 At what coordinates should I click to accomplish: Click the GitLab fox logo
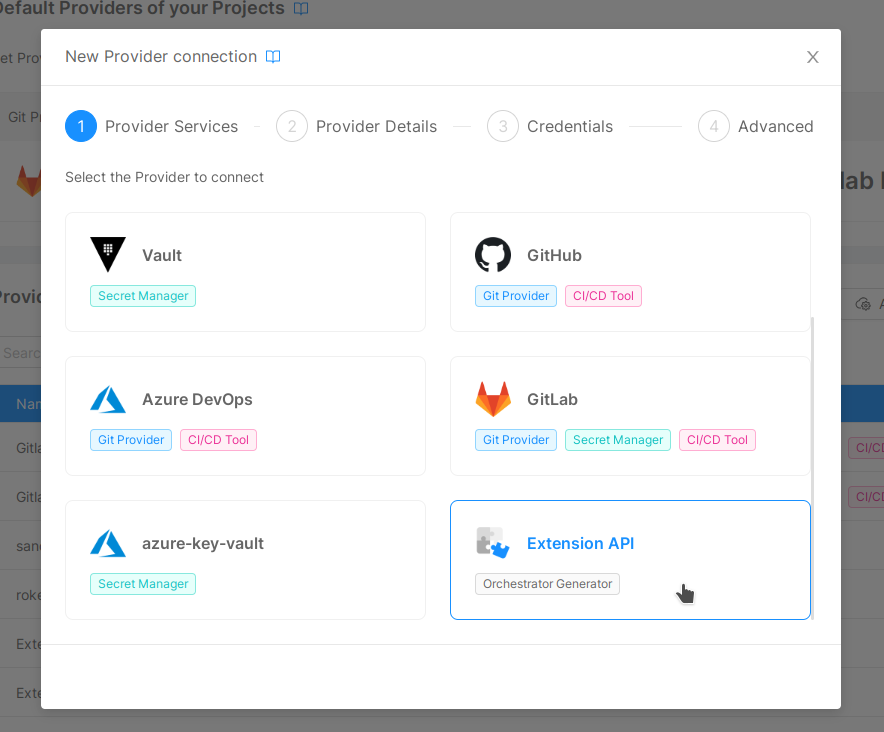(x=493, y=398)
